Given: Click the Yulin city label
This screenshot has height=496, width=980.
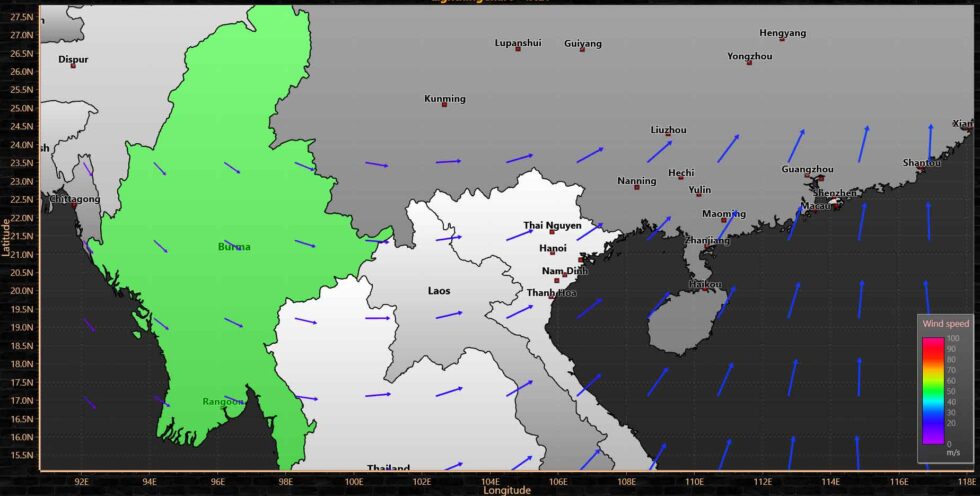Looking at the screenshot, I should [x=699, y=189].
